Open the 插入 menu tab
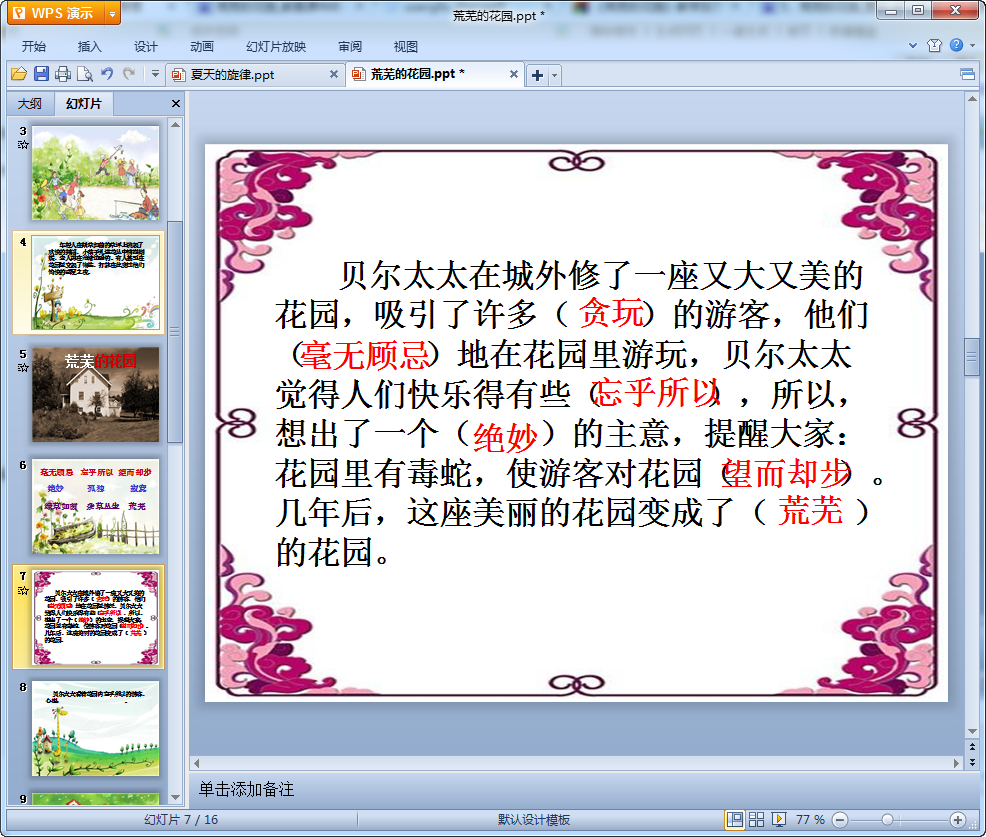Viewport: 986px width, 837px height. [90, 46]
